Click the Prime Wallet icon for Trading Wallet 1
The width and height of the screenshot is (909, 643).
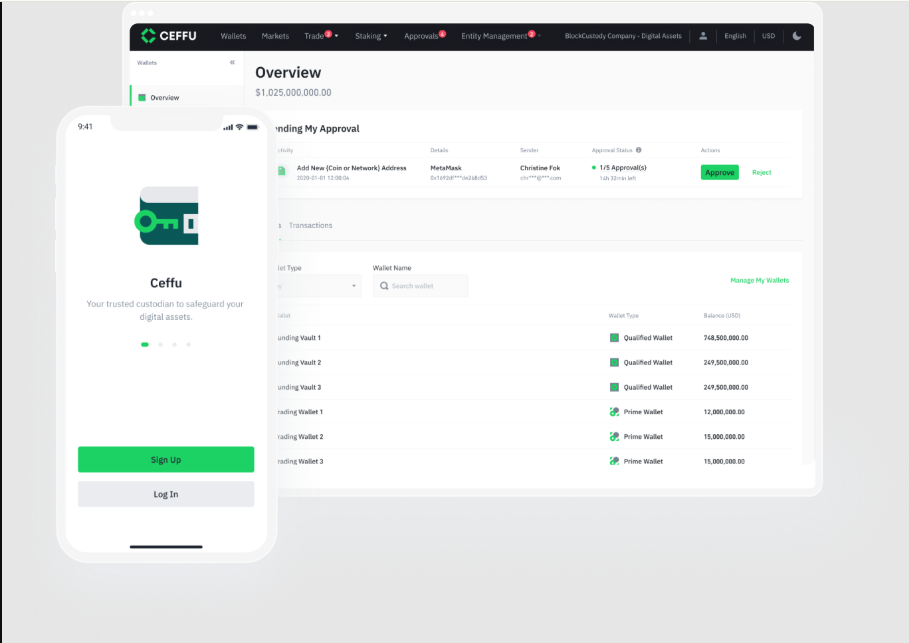pos(614,412)
